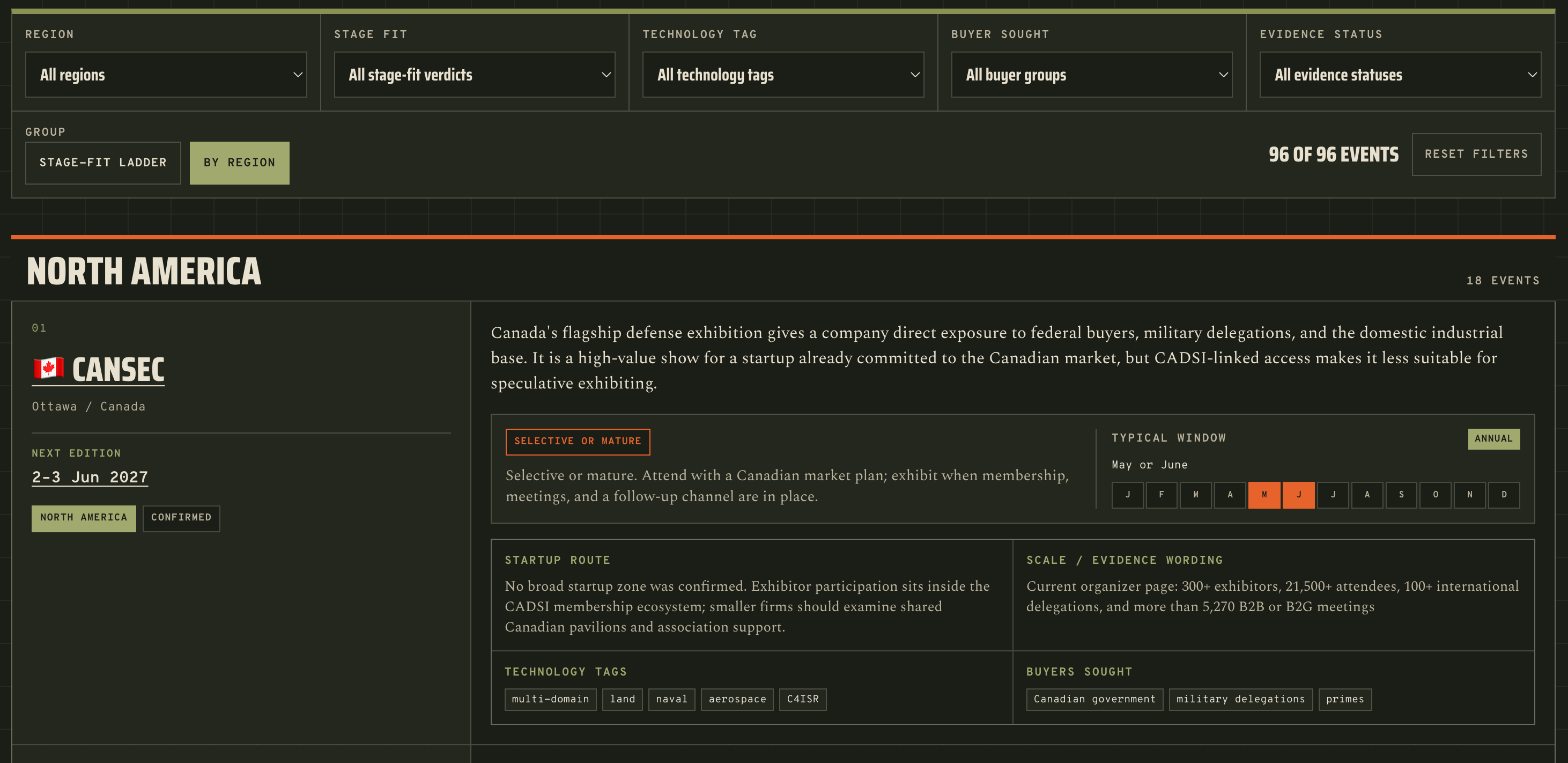Viewport: 1568px width, 763px height.
Task: Select the D (December) month box
Action: pyautogui.click(x=1504, y=495)
